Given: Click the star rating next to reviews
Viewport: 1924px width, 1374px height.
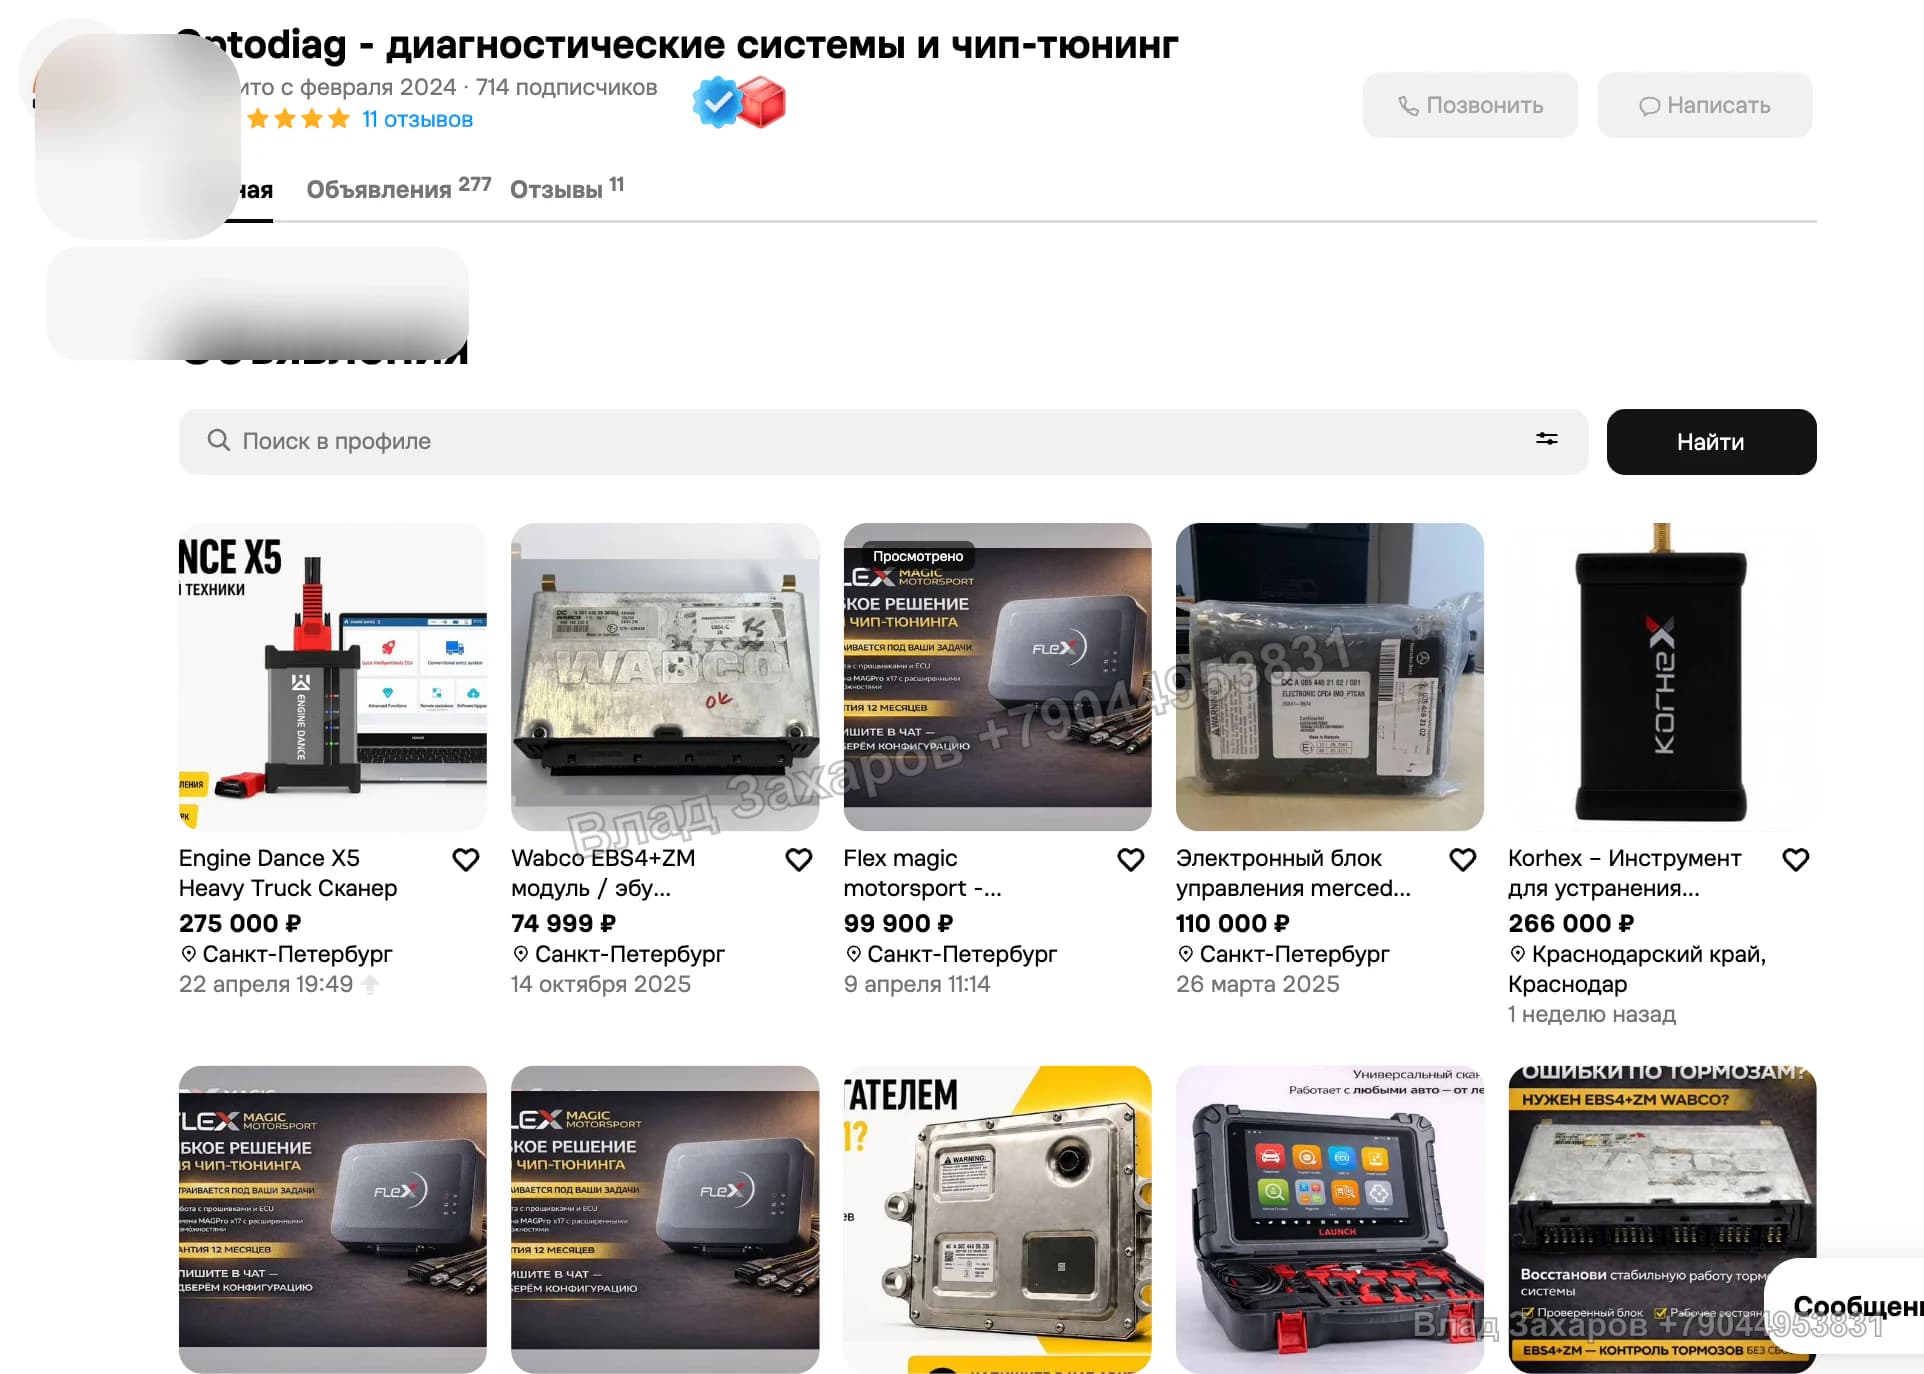Looking at the screenshot, I should [x=298, y=119].
